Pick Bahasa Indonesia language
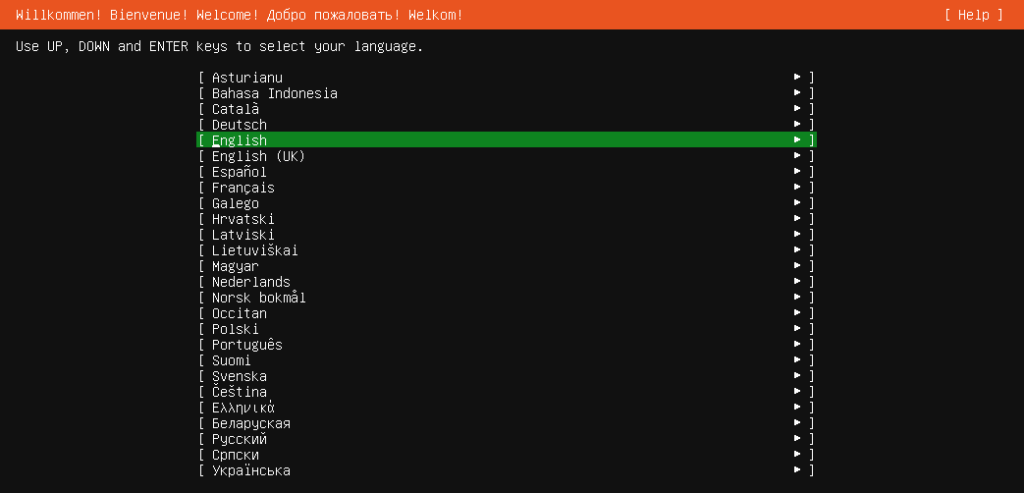 [274, 94]
